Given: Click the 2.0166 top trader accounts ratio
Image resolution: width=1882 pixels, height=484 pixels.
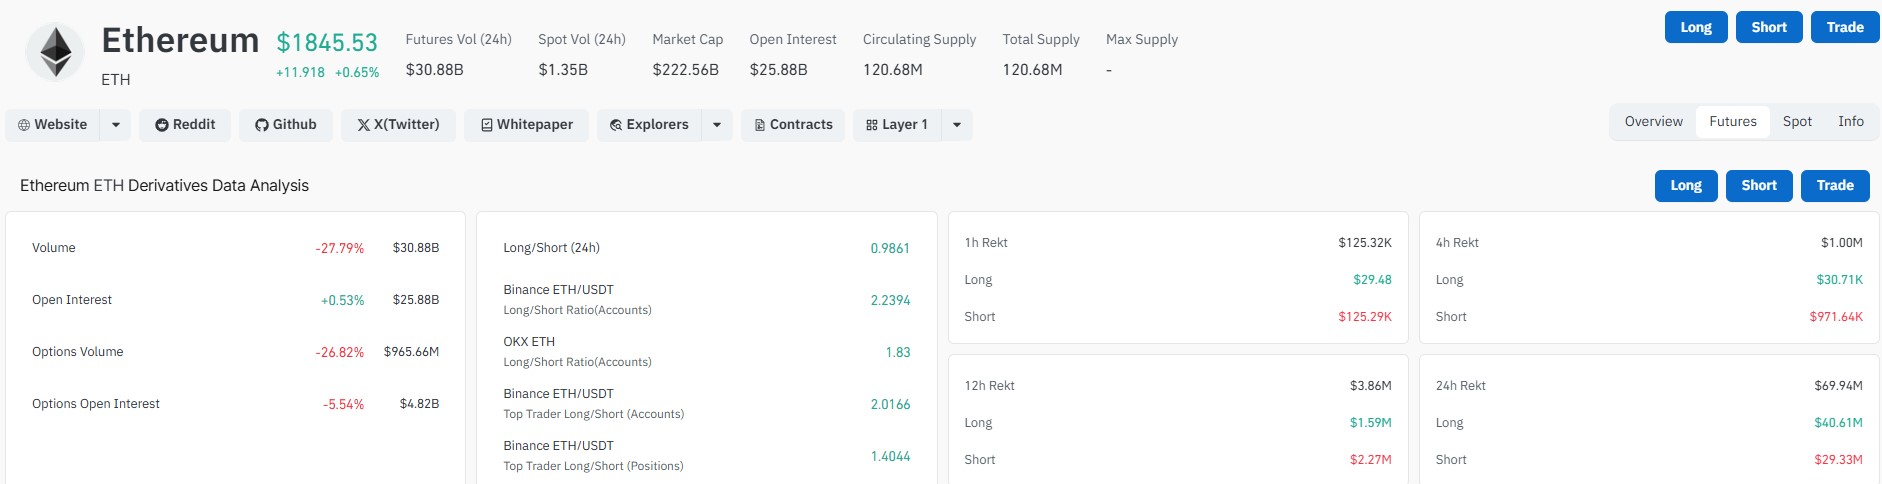Looking at the screenshot, I should click(x=890, y=404).
